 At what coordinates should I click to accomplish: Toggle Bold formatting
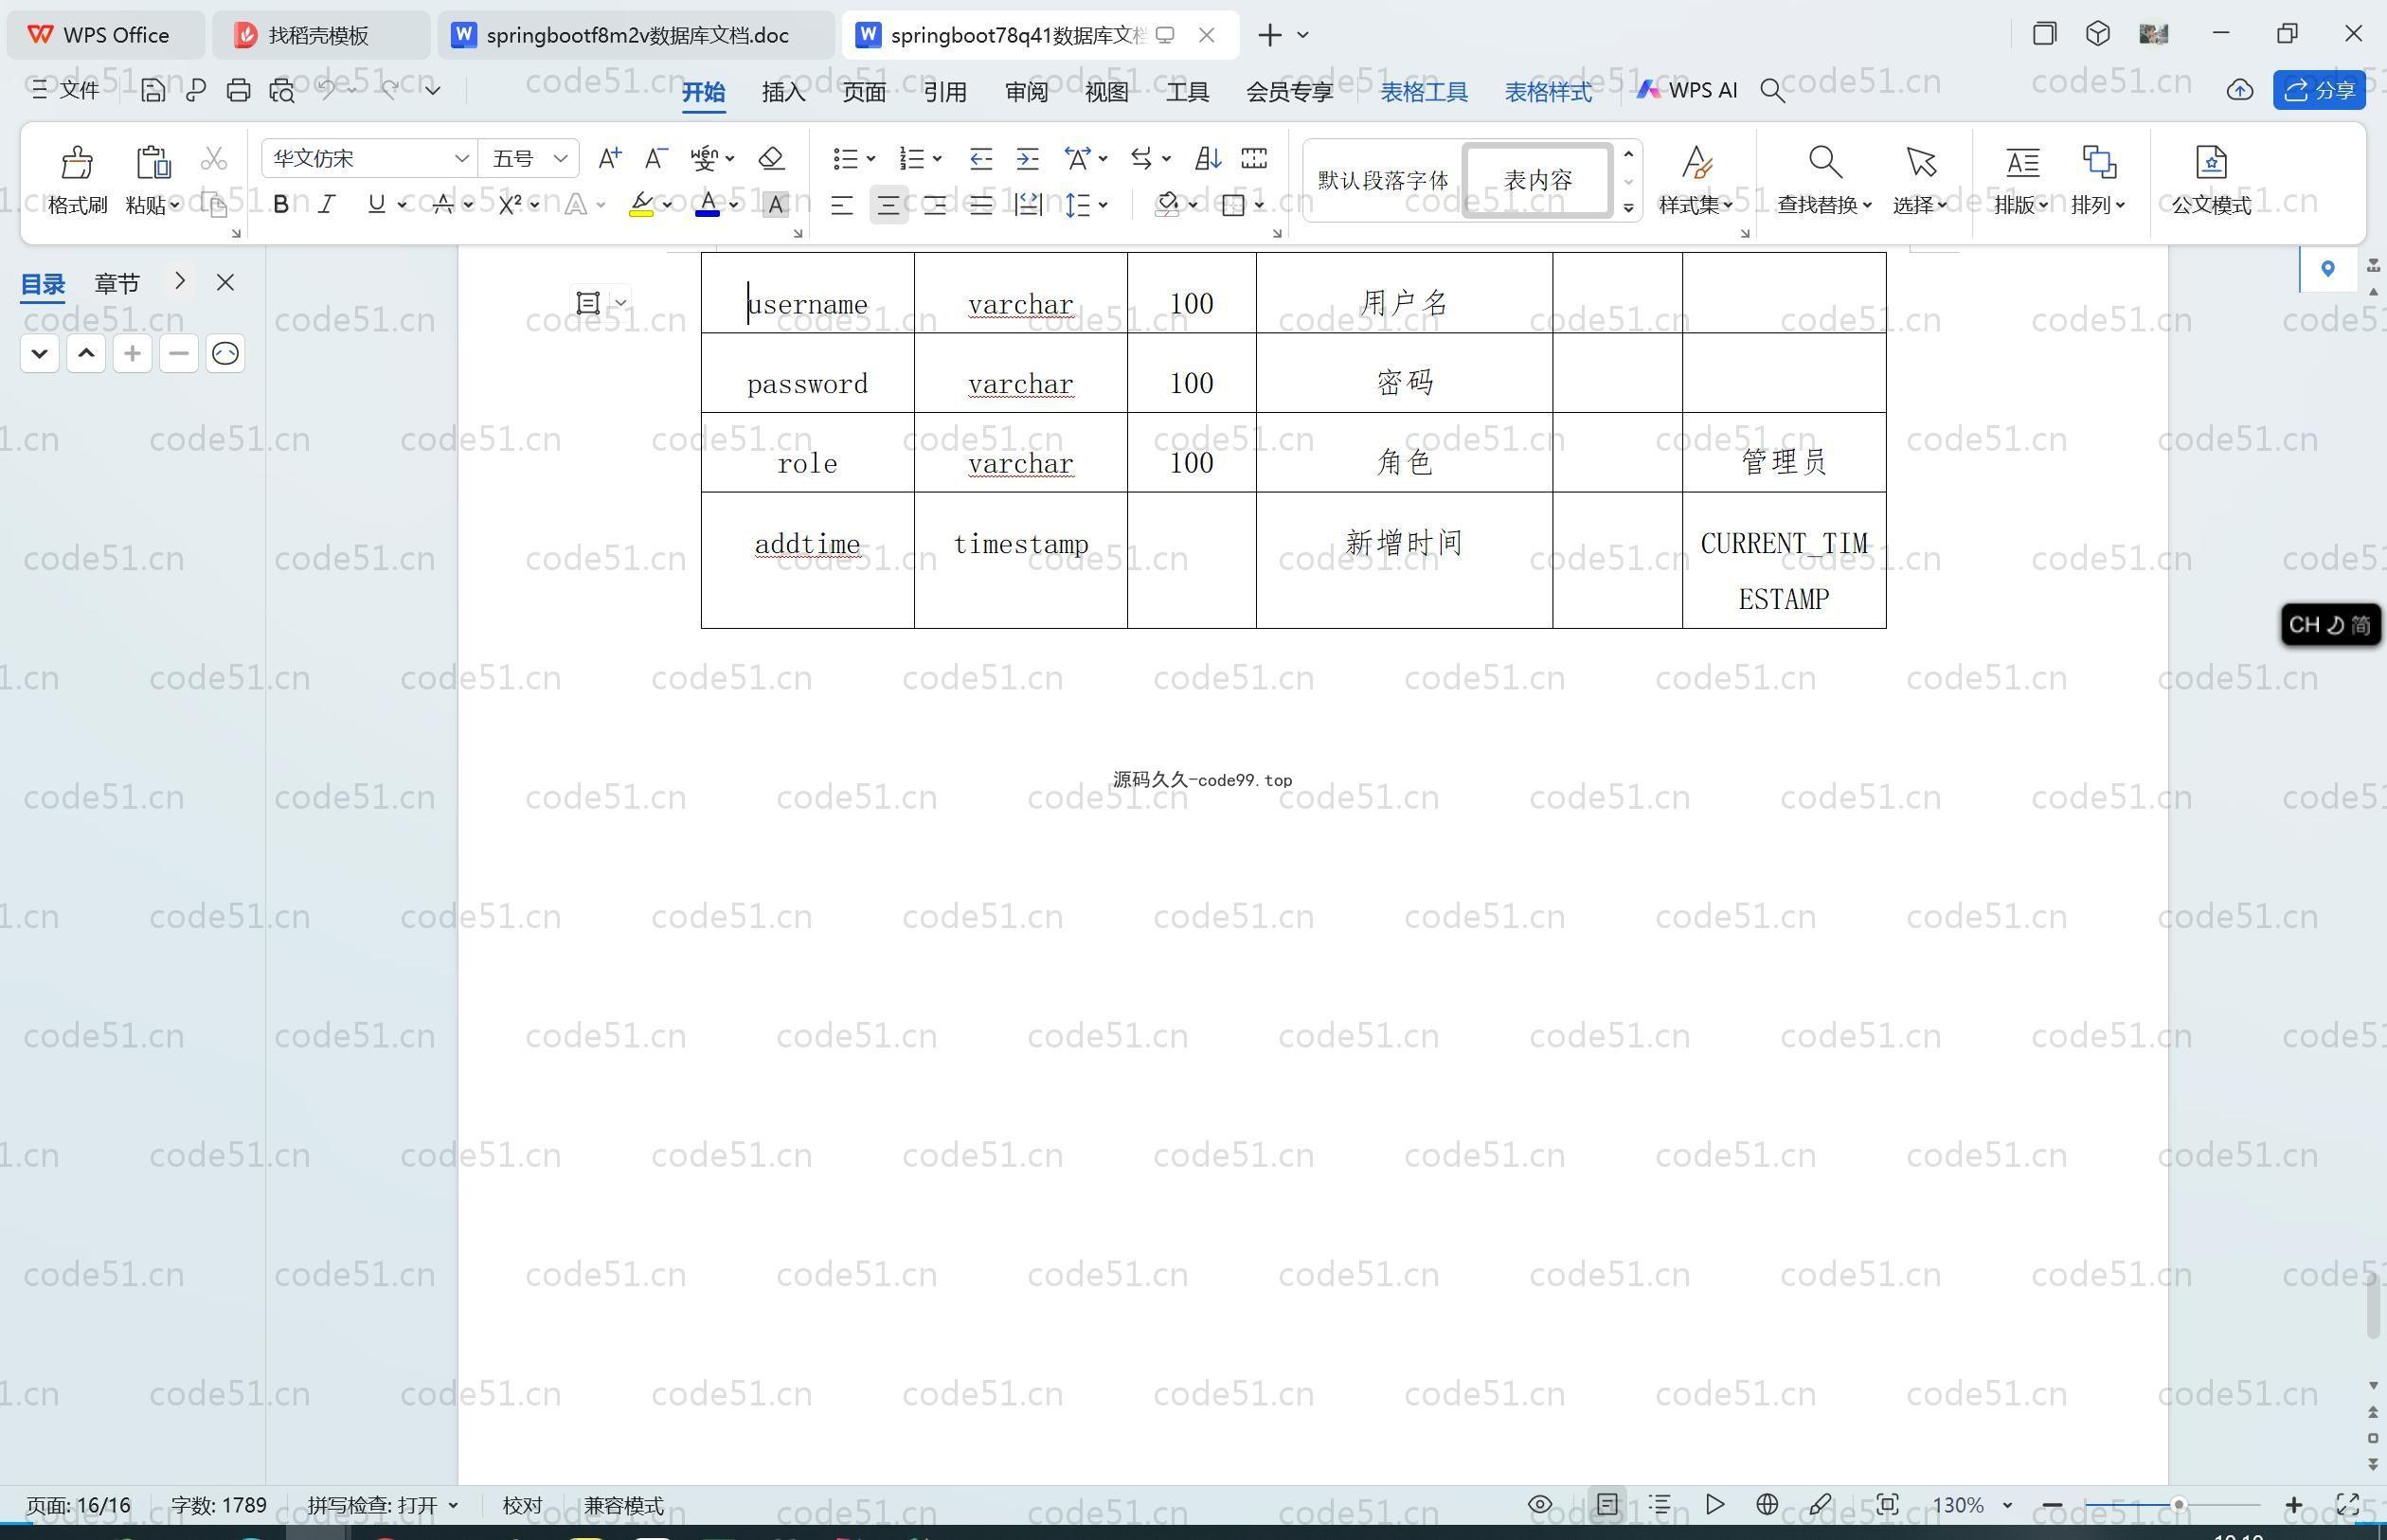pos(281,205)
